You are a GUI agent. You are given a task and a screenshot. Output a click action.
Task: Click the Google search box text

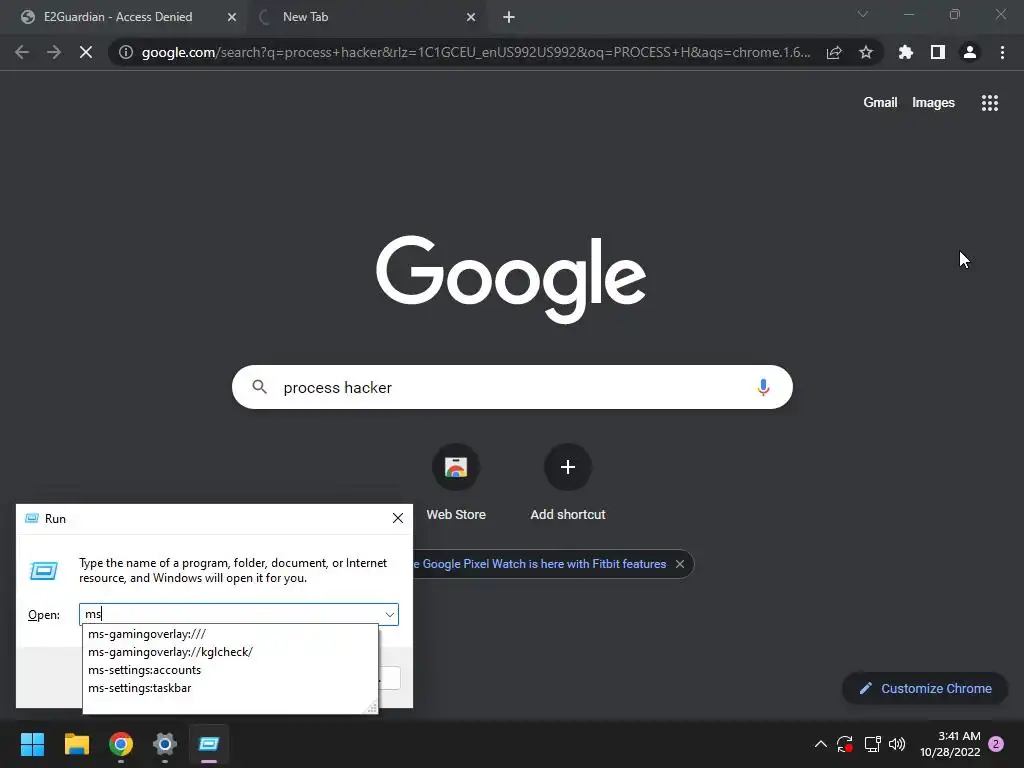pyautogui.click(x=337, y=387)
